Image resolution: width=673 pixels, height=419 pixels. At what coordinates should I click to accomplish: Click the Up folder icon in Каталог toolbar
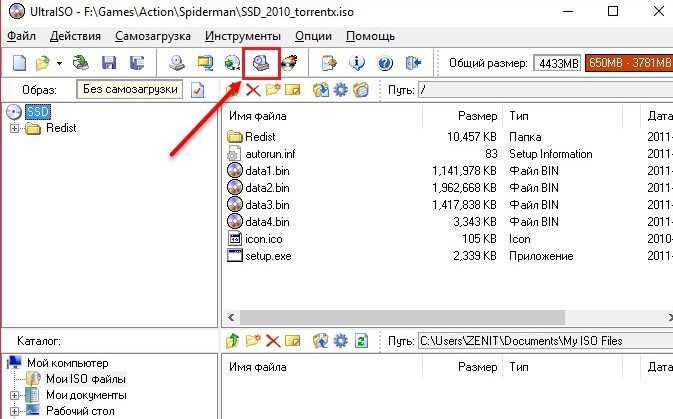coord(232,341)
